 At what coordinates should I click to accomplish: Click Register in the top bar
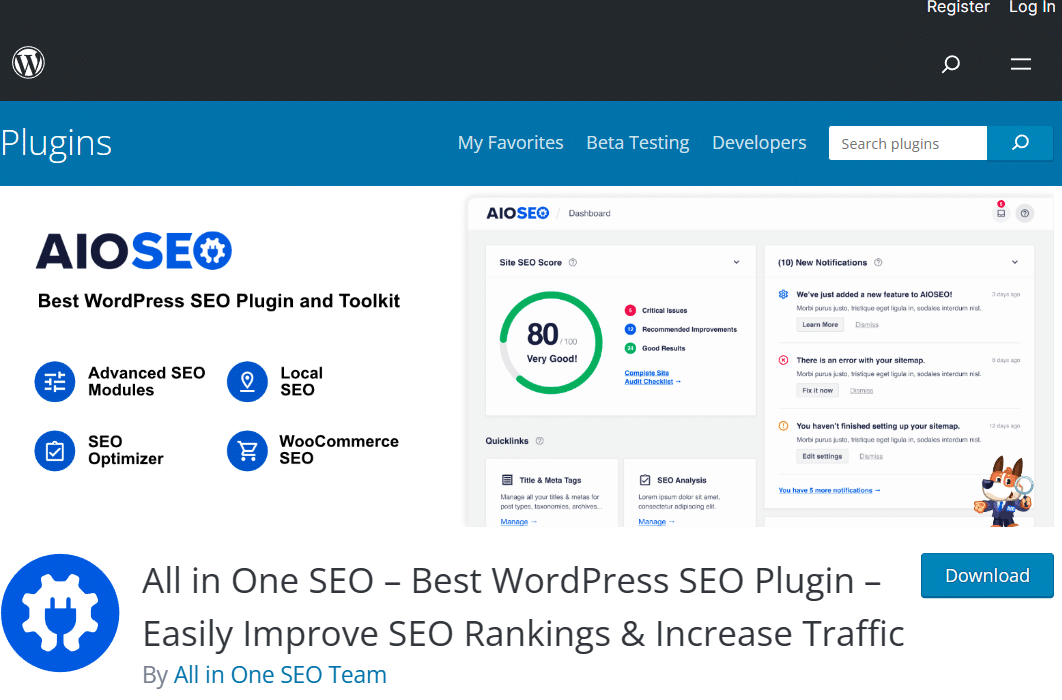tap(958, 8)
